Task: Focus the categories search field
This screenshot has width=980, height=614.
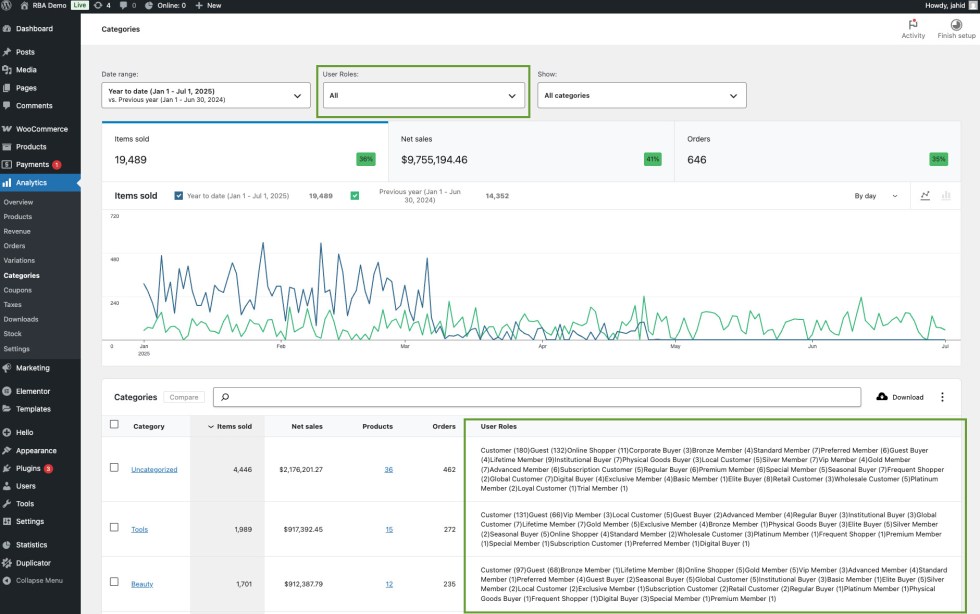Action: [x=538, y=397]
